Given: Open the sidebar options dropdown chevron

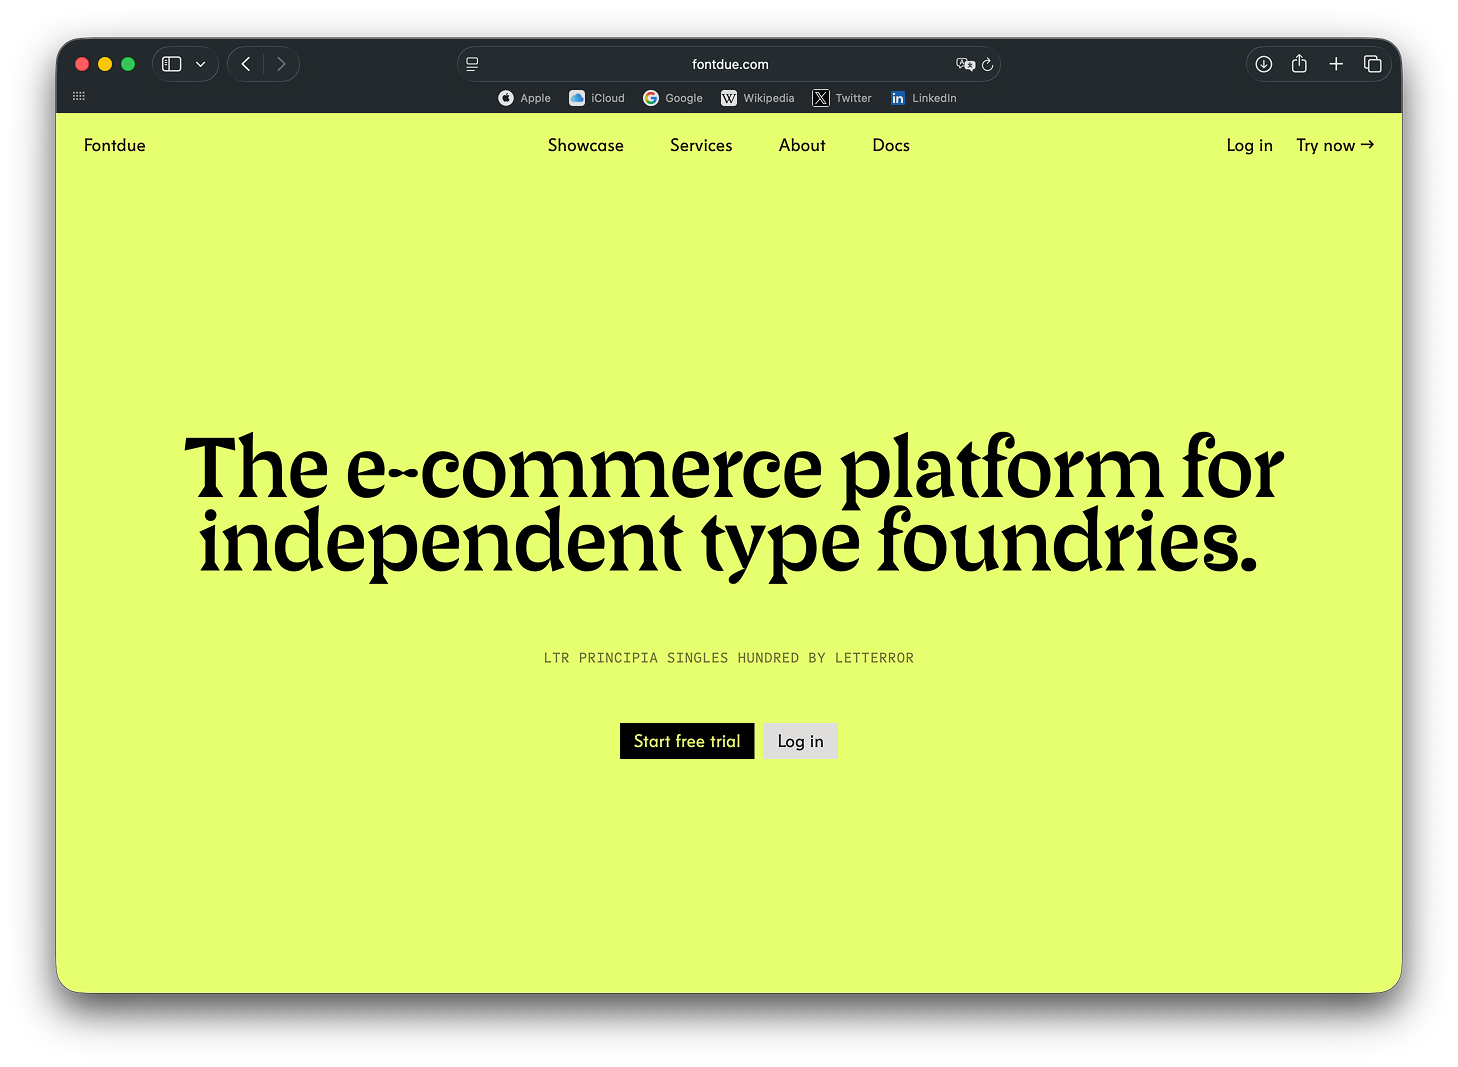Looking at the screenshot, I should (x=200, y=64).
